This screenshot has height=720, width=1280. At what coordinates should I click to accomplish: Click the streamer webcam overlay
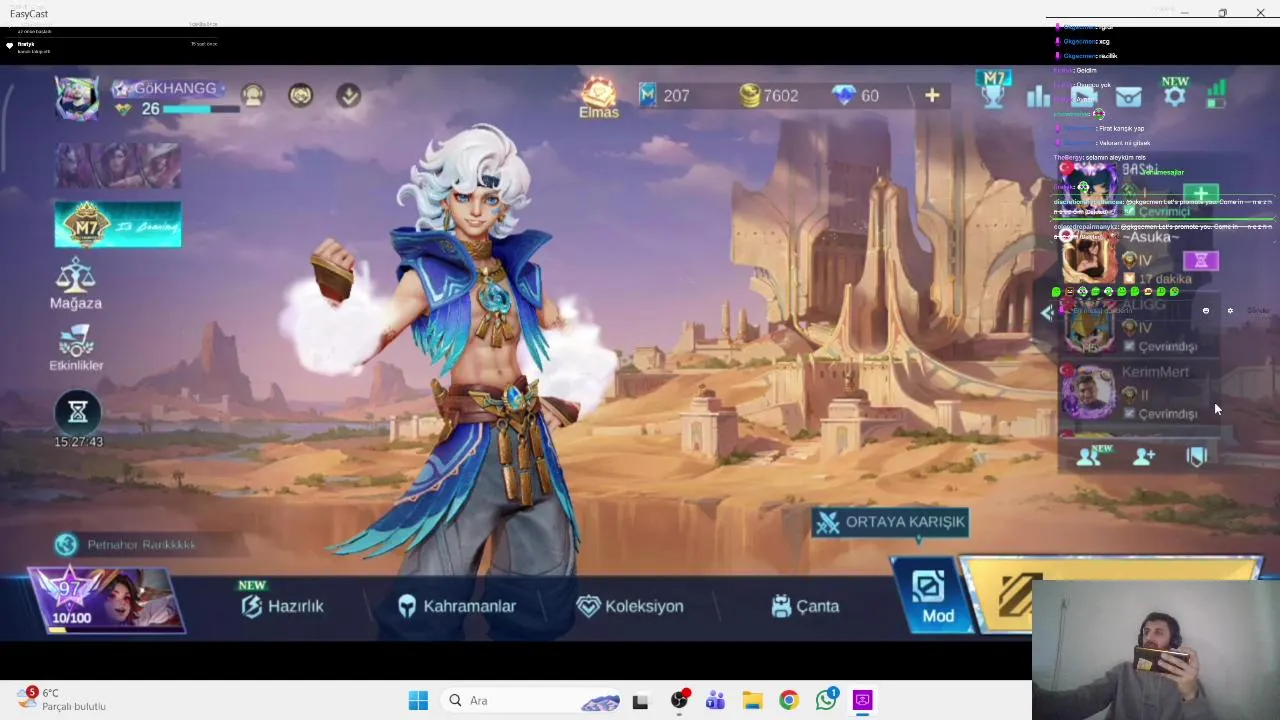1156,649
